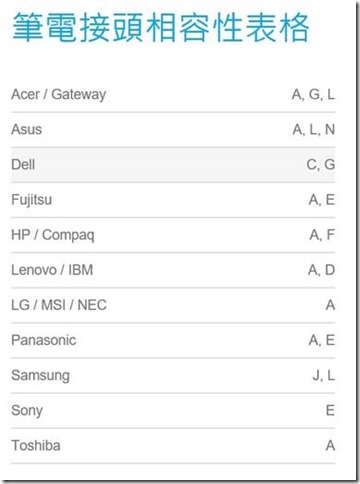Select the Samsung row
The height and width of the screenshot is (484, 360).
tap(173, 376)
